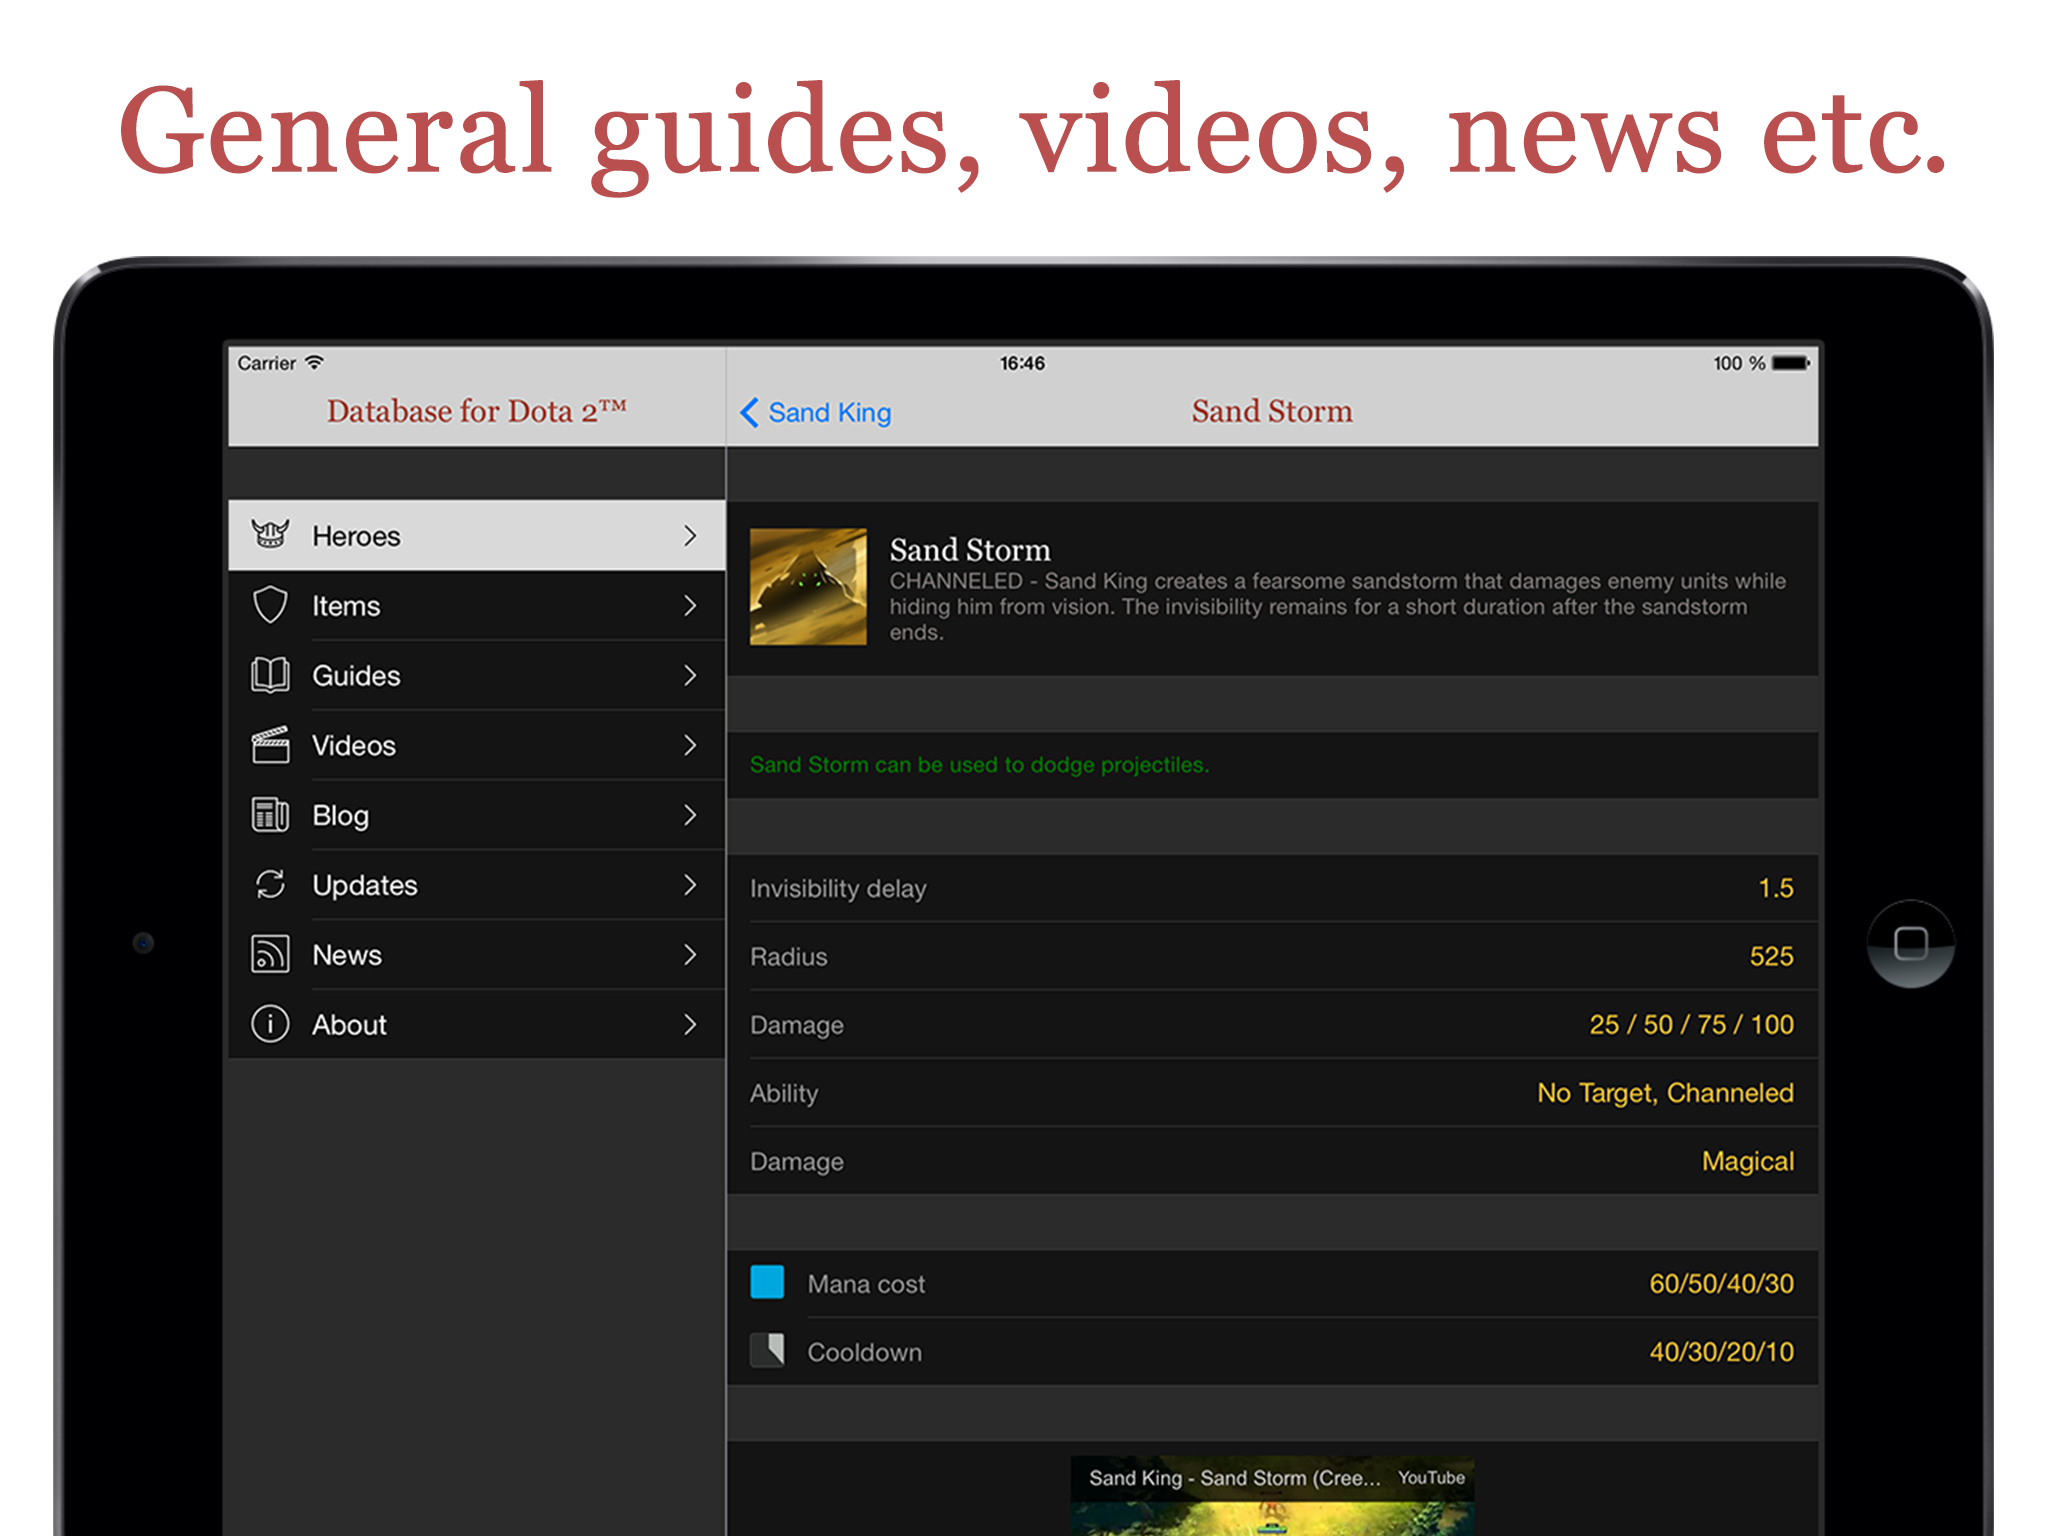Tap the 100 % battery percentage

point(1739,363)
